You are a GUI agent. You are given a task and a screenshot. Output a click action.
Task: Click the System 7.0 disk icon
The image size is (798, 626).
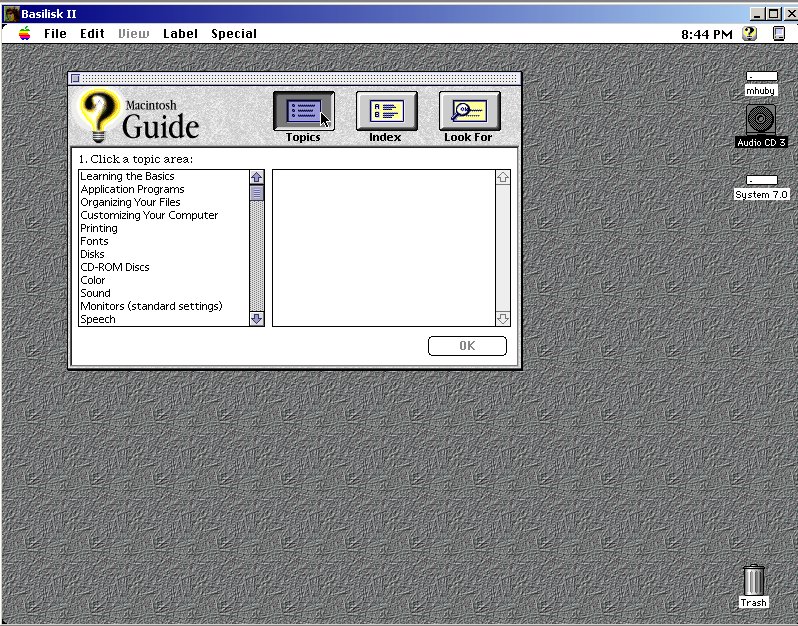click(x=761, y=181)
